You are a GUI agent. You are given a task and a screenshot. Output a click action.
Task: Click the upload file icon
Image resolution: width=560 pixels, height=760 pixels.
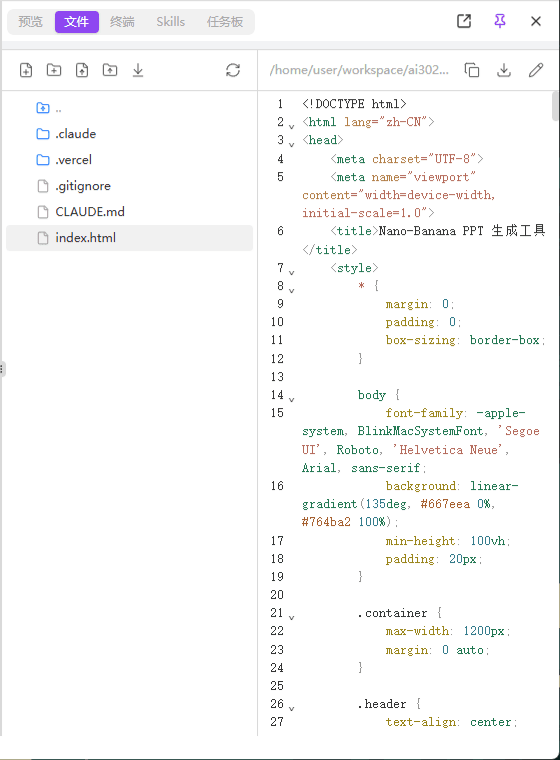tap(82, 70)
